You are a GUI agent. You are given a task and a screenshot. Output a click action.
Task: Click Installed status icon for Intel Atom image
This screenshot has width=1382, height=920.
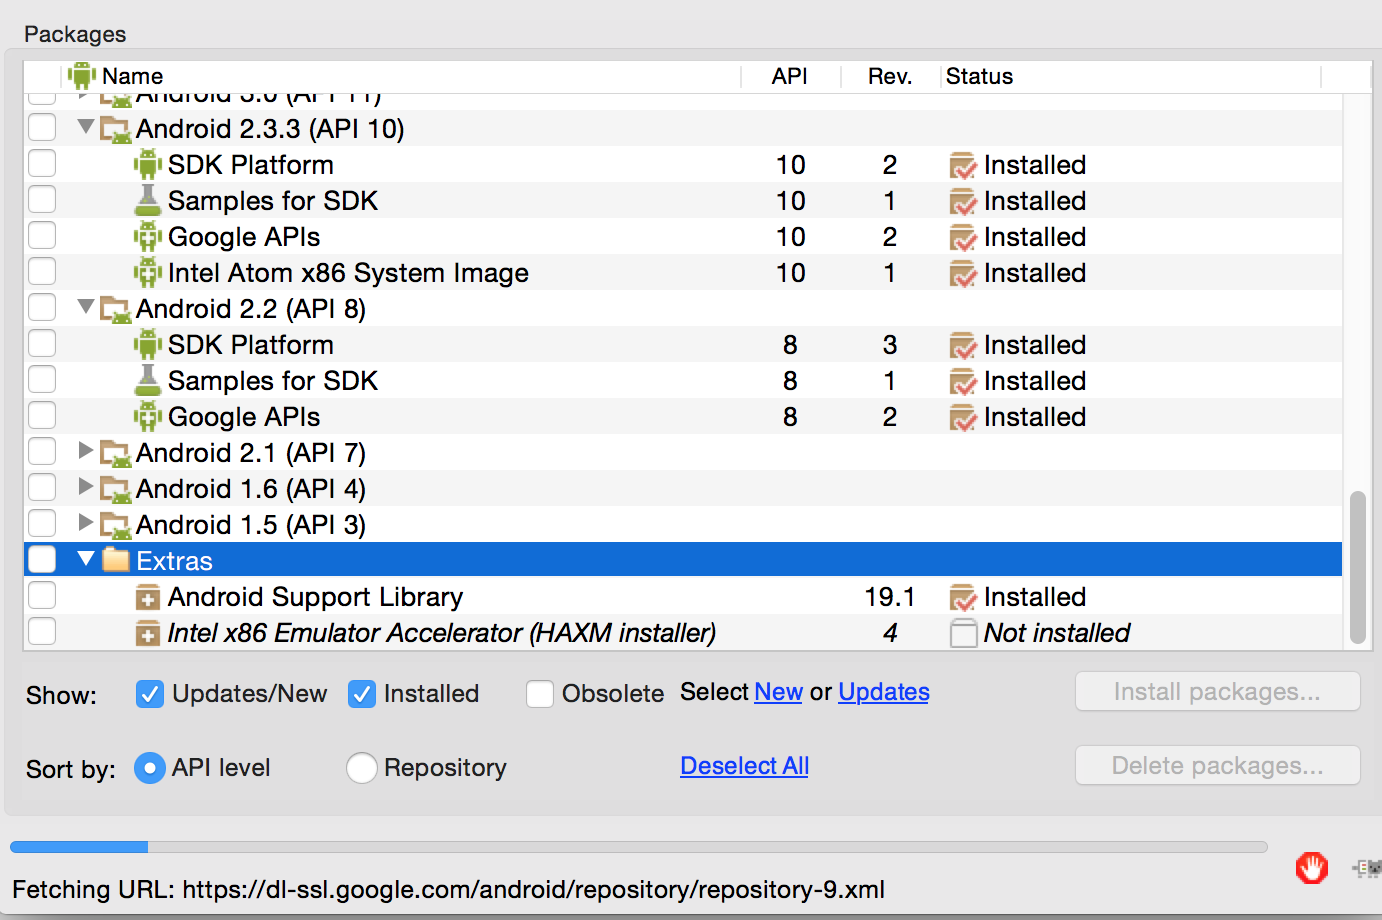963,274
